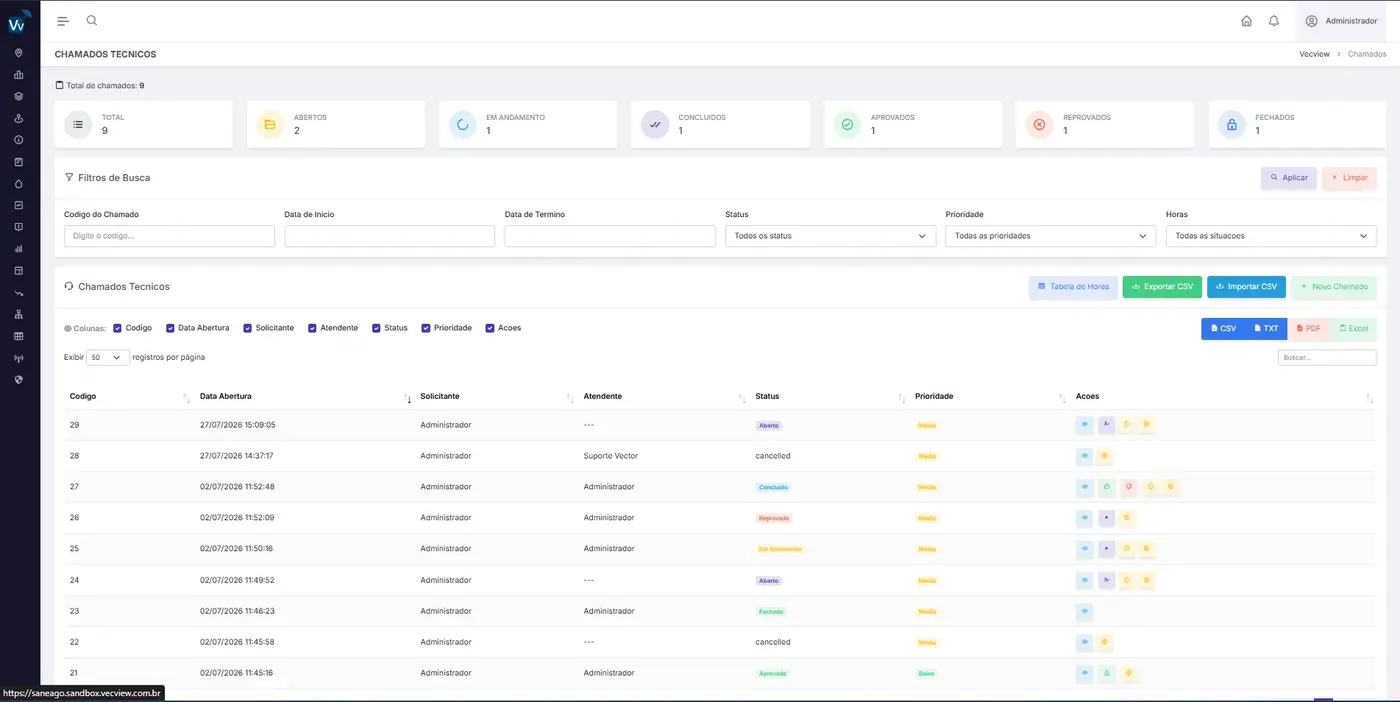Toggle the hamburger menu icon
The image size is (1400, 702).
point(63,21)
